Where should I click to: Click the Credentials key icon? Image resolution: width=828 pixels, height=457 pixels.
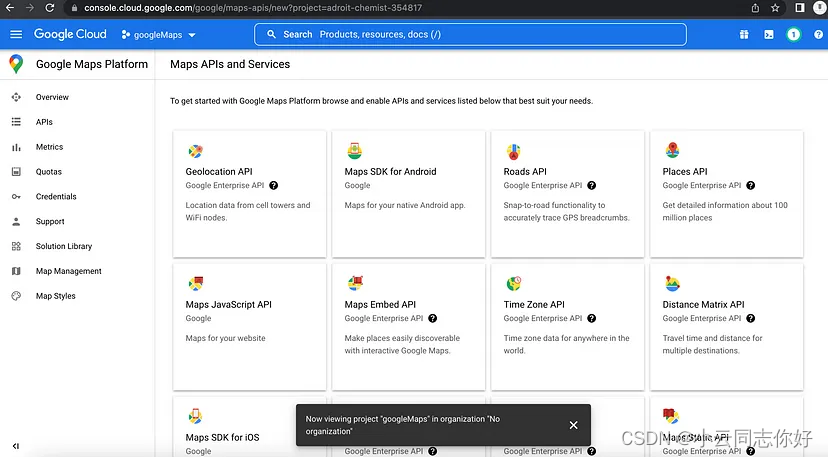pyautogui.click(x=16, y=197)
